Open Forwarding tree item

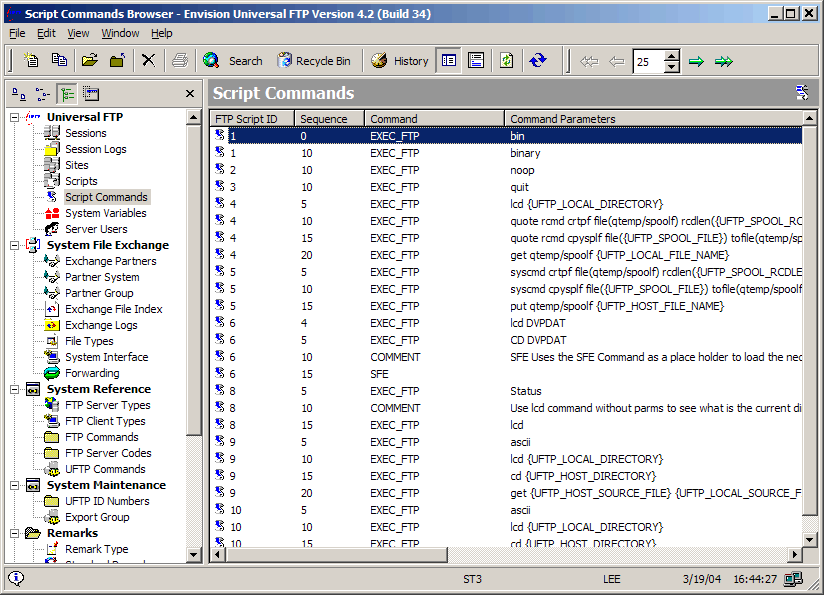click(x=92, y=373)
